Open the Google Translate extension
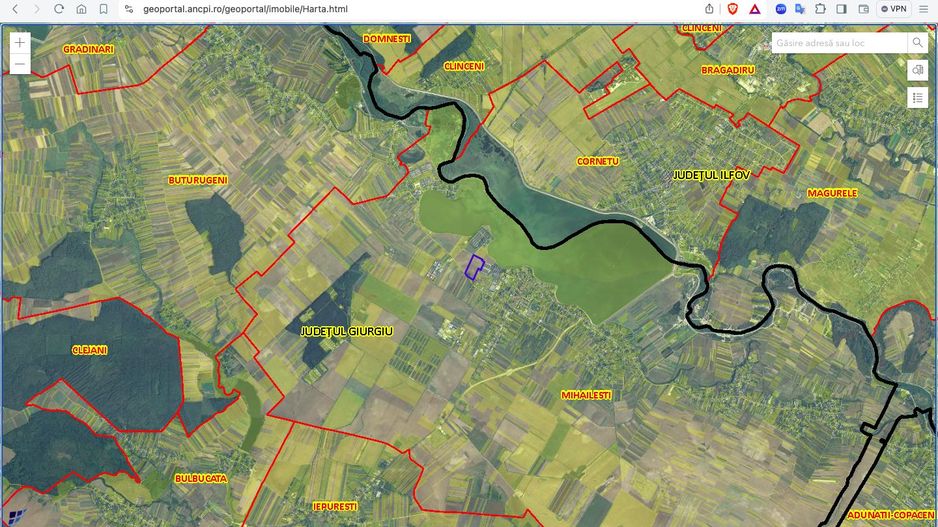 tap(800, 9)
